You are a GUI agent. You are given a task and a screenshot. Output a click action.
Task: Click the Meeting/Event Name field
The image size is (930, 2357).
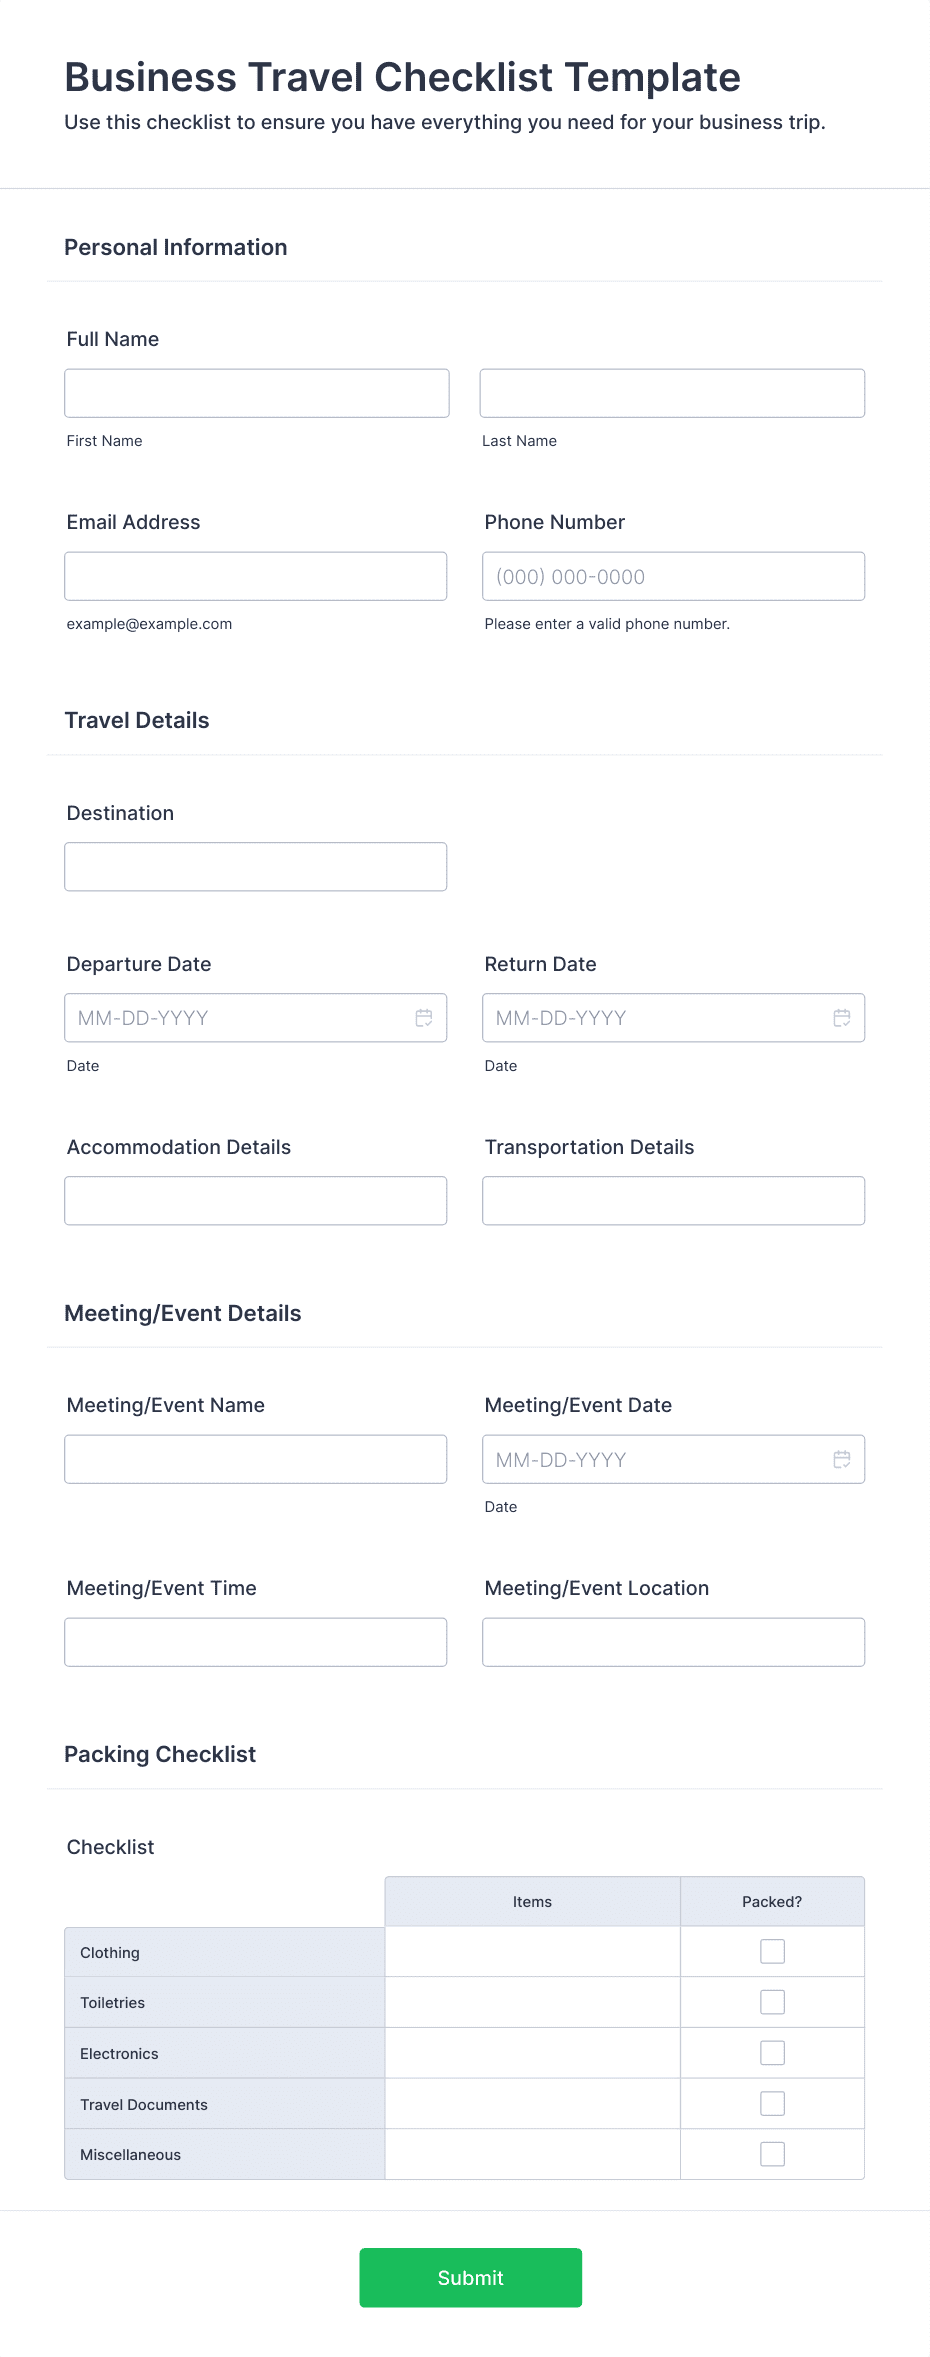click(256, 1459)
